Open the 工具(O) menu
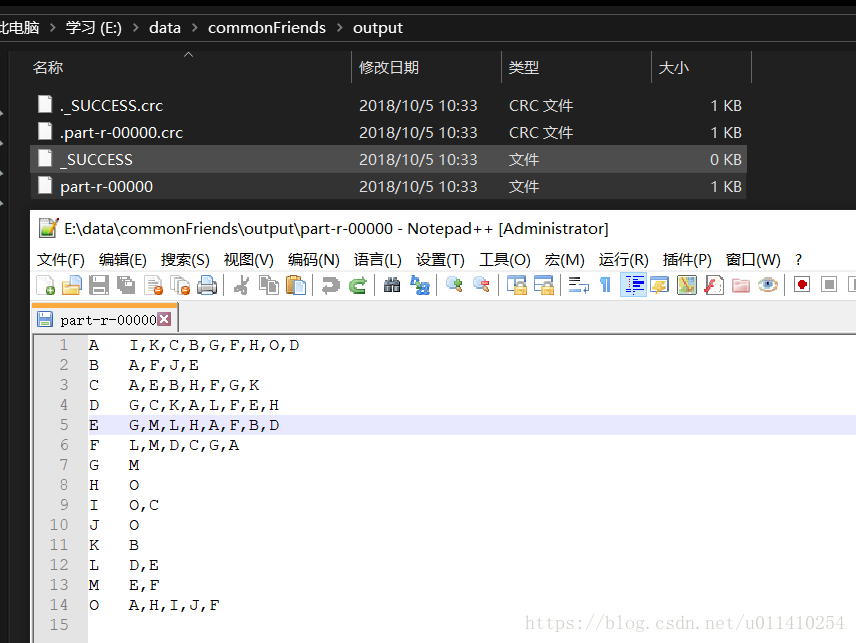The height and width of the screenshot is (643, 856). click(x=504, y=260)
